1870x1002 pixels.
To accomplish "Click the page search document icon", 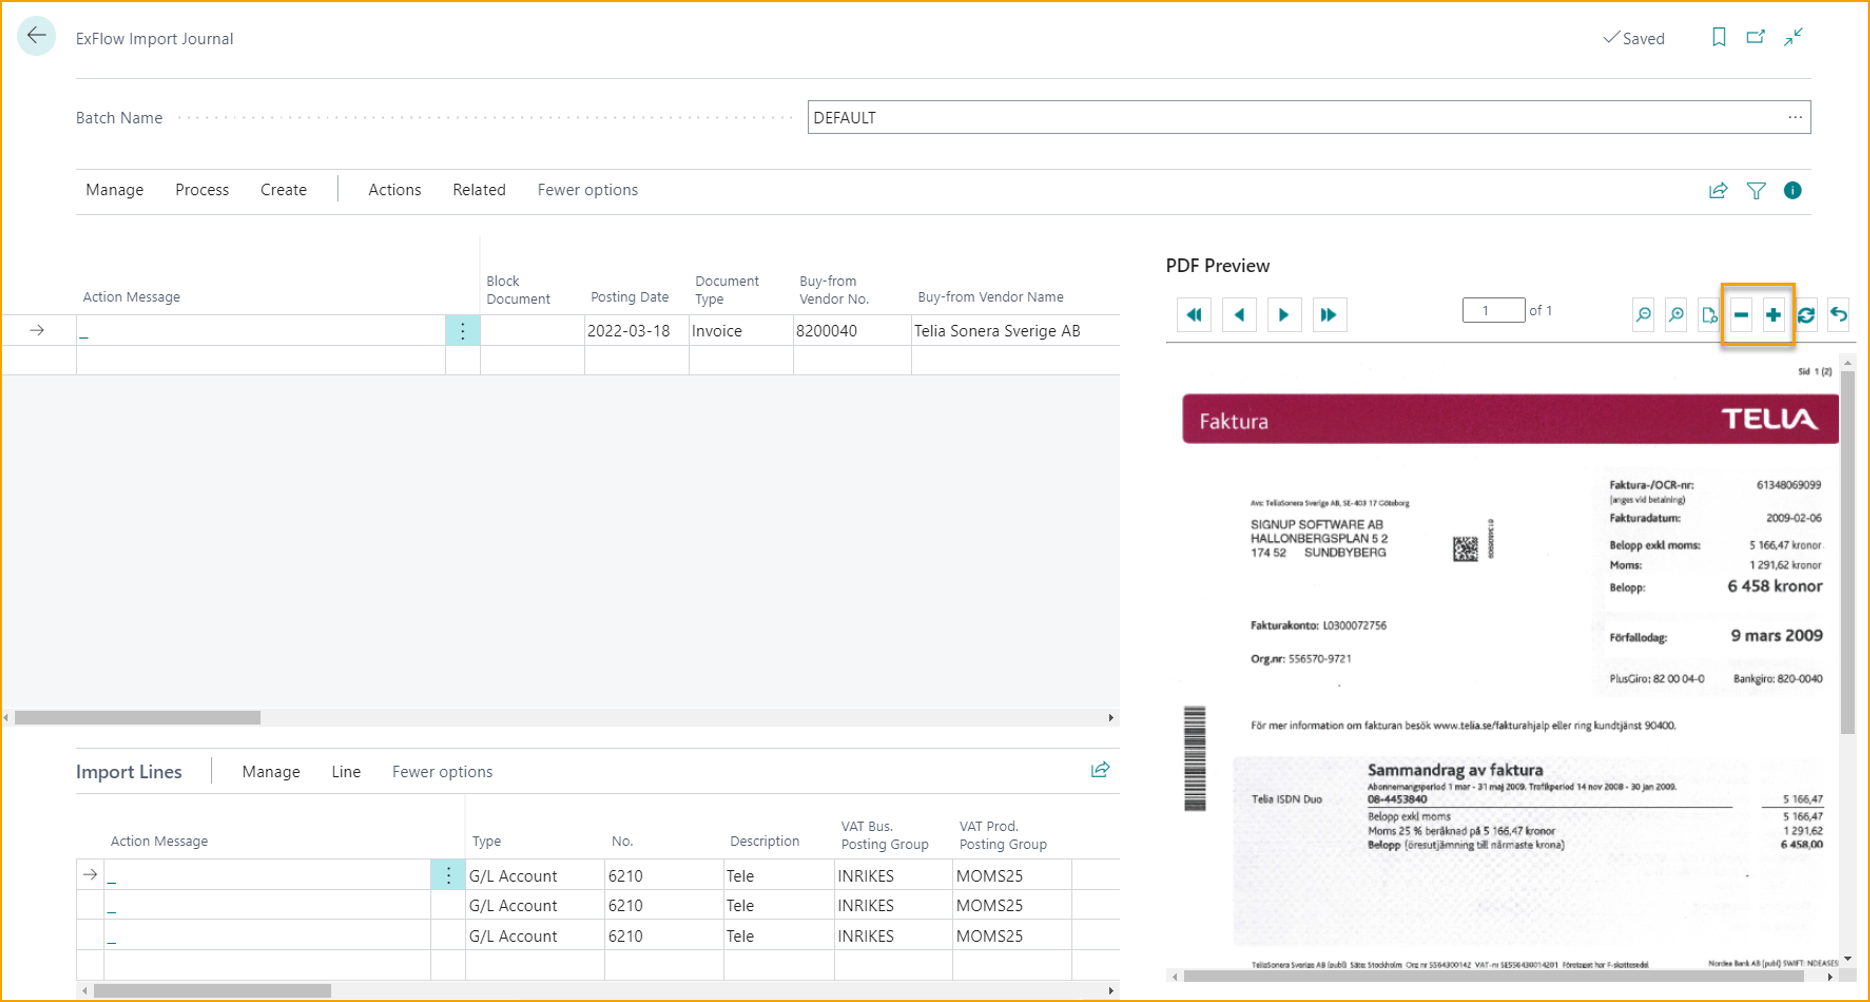I will pos(1709,315).
